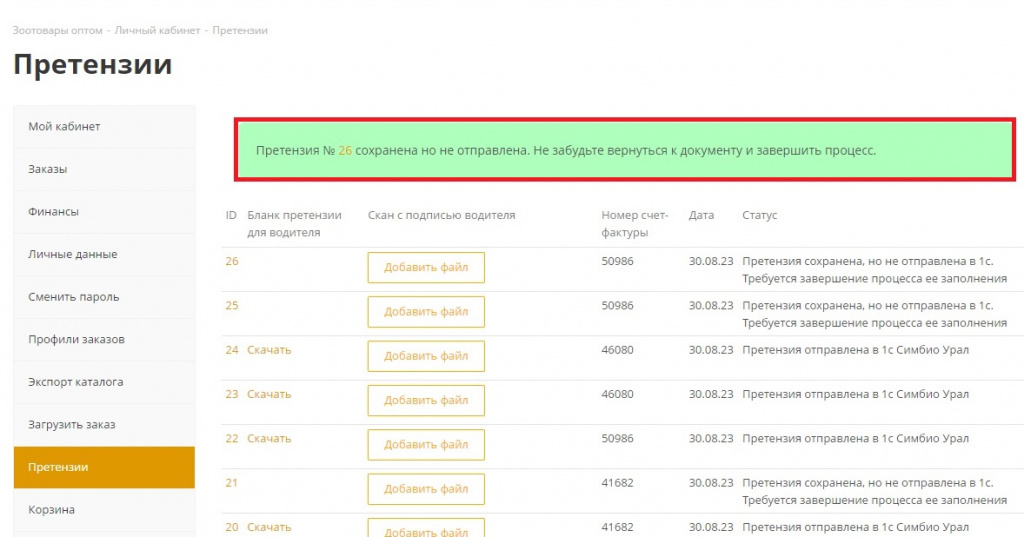Screen dimensions: 1024x537
Task: Select Личные данные sidebar item
Action: click(104, 254)
